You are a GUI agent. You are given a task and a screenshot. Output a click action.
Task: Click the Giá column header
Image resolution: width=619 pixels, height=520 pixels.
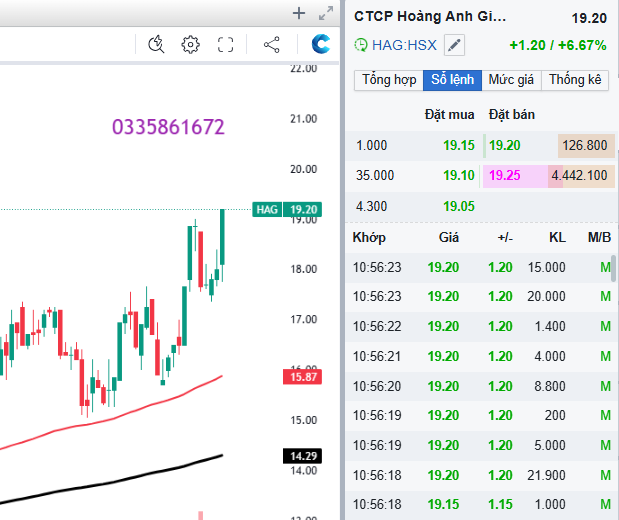coord(449,238)
